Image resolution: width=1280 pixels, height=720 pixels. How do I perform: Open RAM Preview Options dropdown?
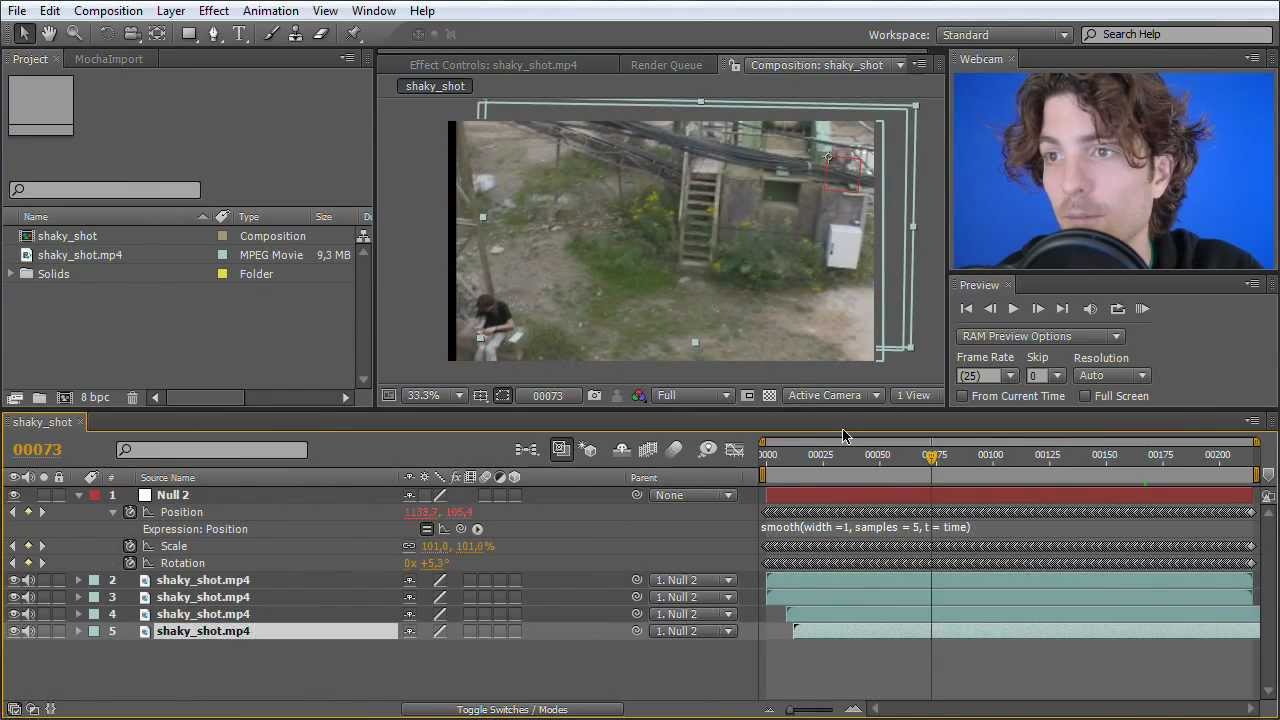point(1040,336)
